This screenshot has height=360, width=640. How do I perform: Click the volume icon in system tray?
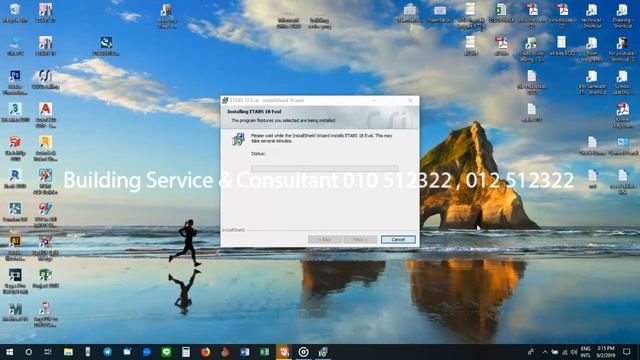pos(574,352)
